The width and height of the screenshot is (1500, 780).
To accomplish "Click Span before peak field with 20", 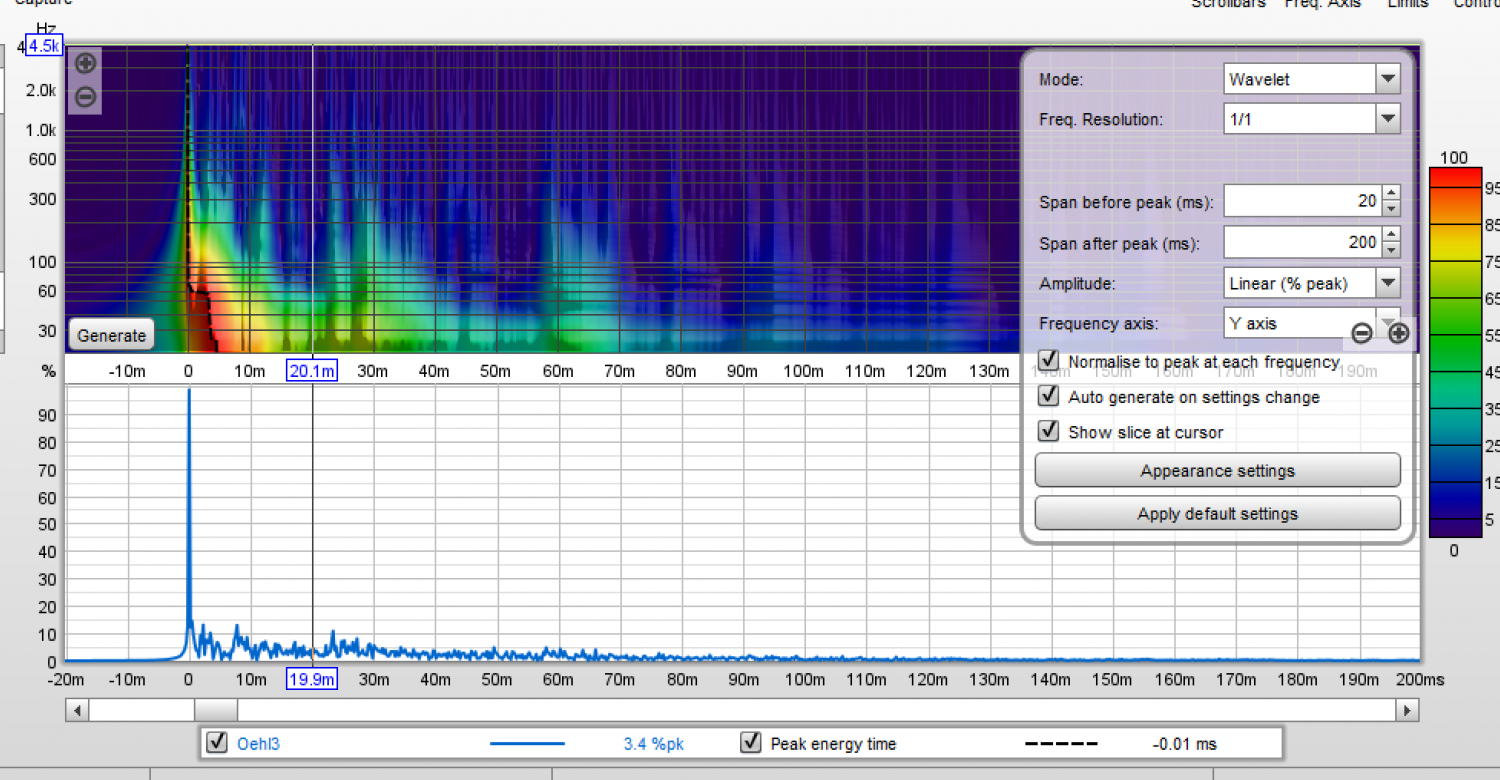I will (x=1303, y=201).
